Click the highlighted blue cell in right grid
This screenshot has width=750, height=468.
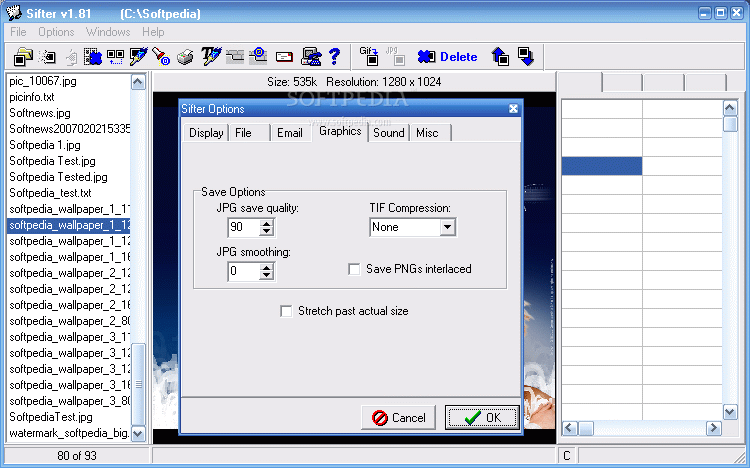[602, 166]
